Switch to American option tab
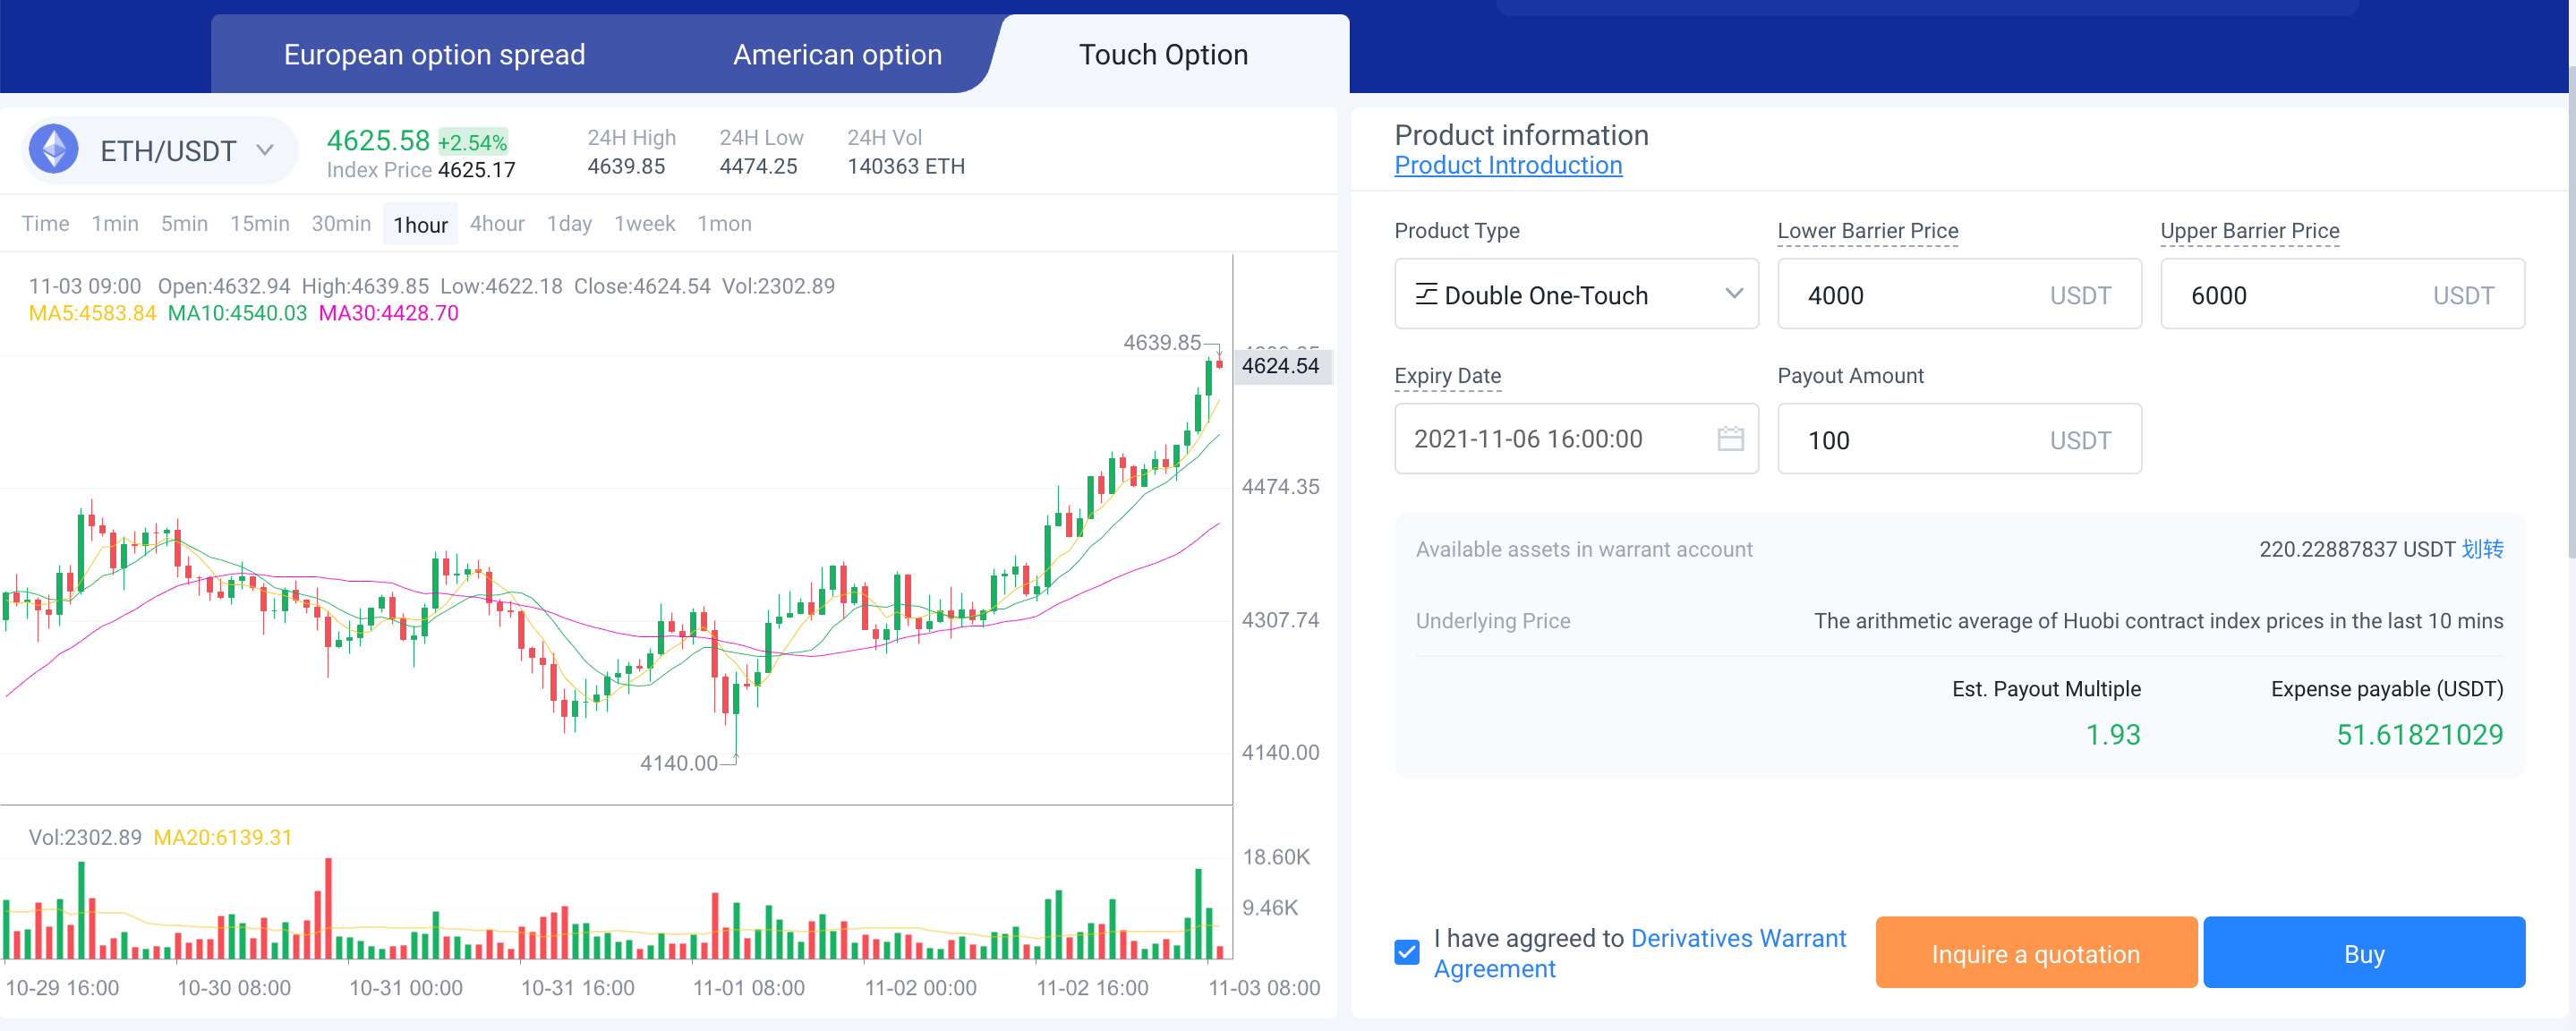Screen dimensions: 2576x1031 click(x=837, y=55)
